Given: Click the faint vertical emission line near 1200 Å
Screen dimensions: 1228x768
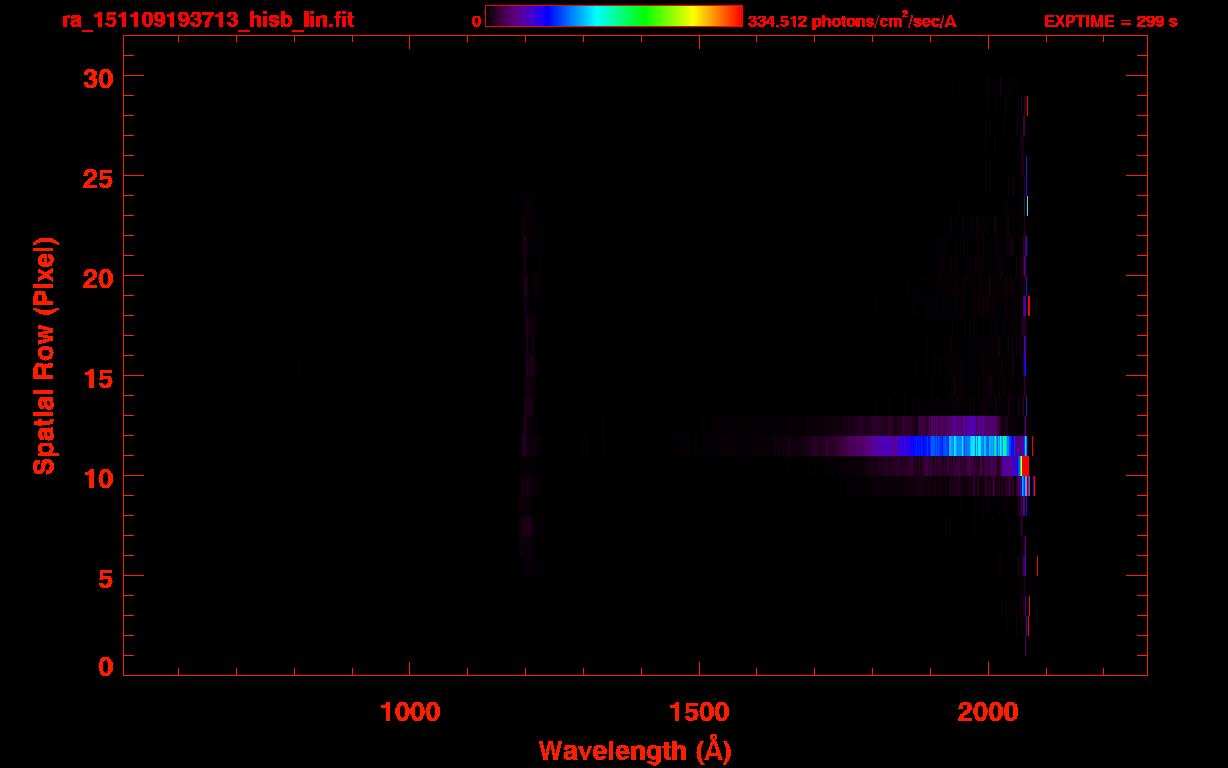Looking at the screenshot, I should click(528, 400).
